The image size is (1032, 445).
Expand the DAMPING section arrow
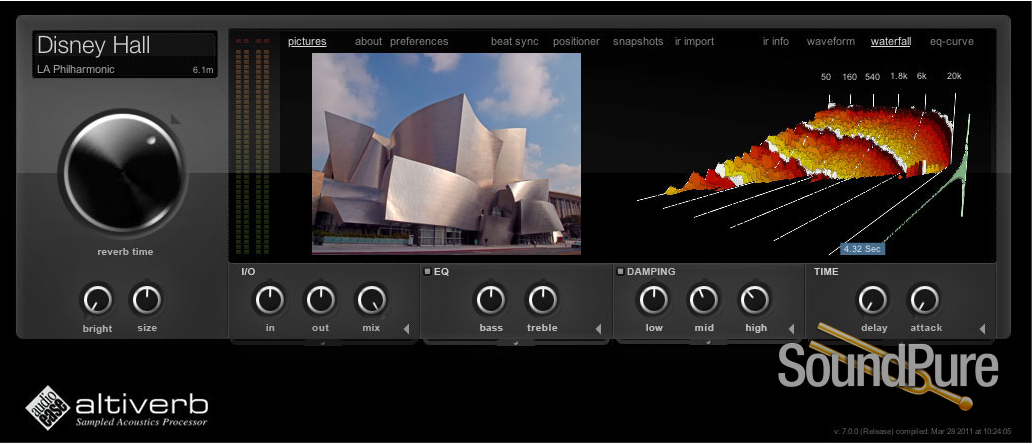click(x=791, y=328)
